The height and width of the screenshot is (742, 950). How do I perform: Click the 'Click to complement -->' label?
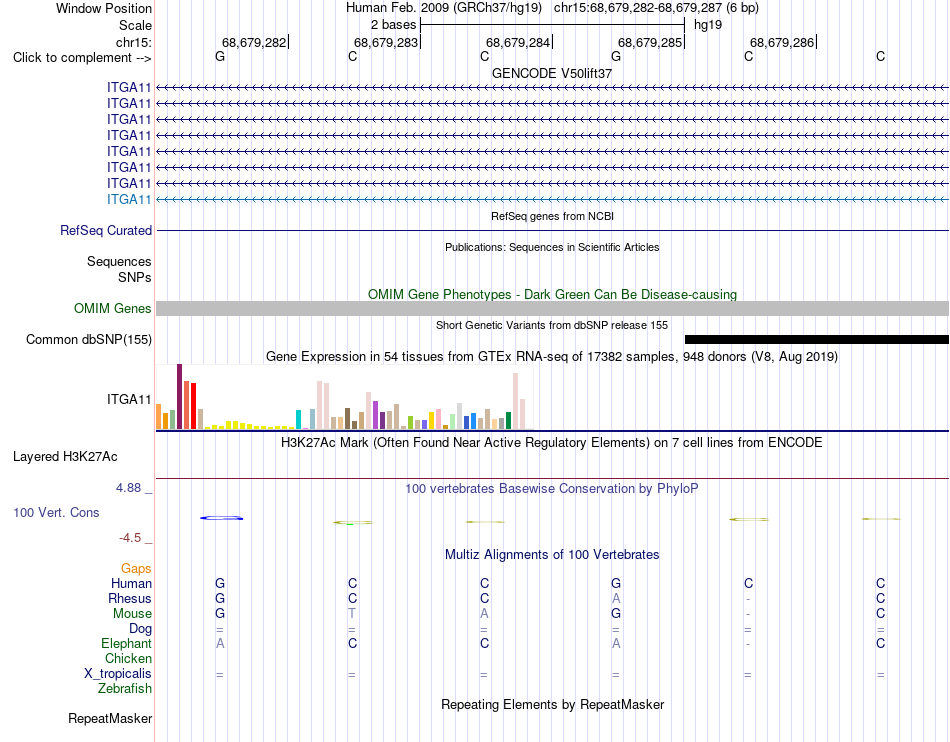(82, 58)
